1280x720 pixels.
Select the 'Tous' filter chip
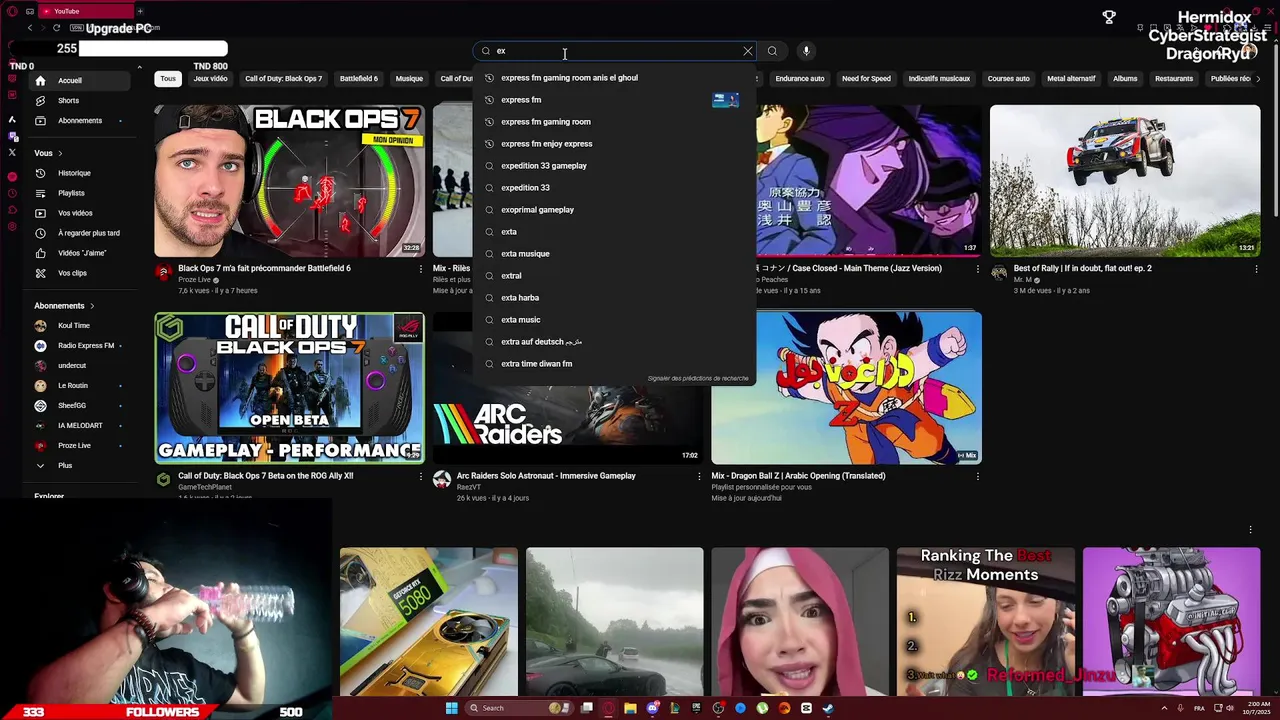tap(168, 78)
